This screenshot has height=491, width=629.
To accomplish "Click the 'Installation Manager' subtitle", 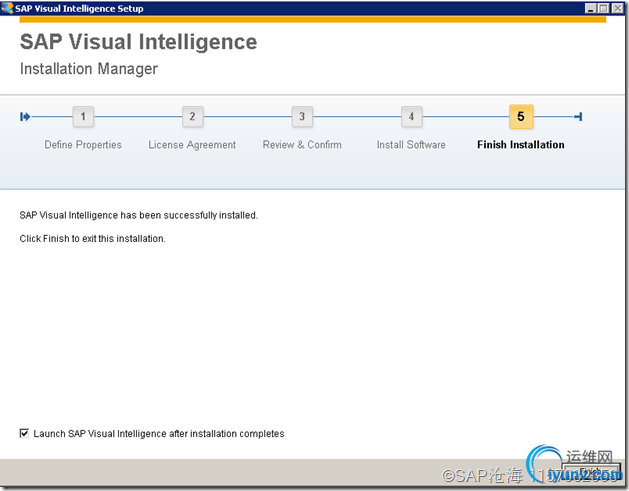I will coord(89,69).
